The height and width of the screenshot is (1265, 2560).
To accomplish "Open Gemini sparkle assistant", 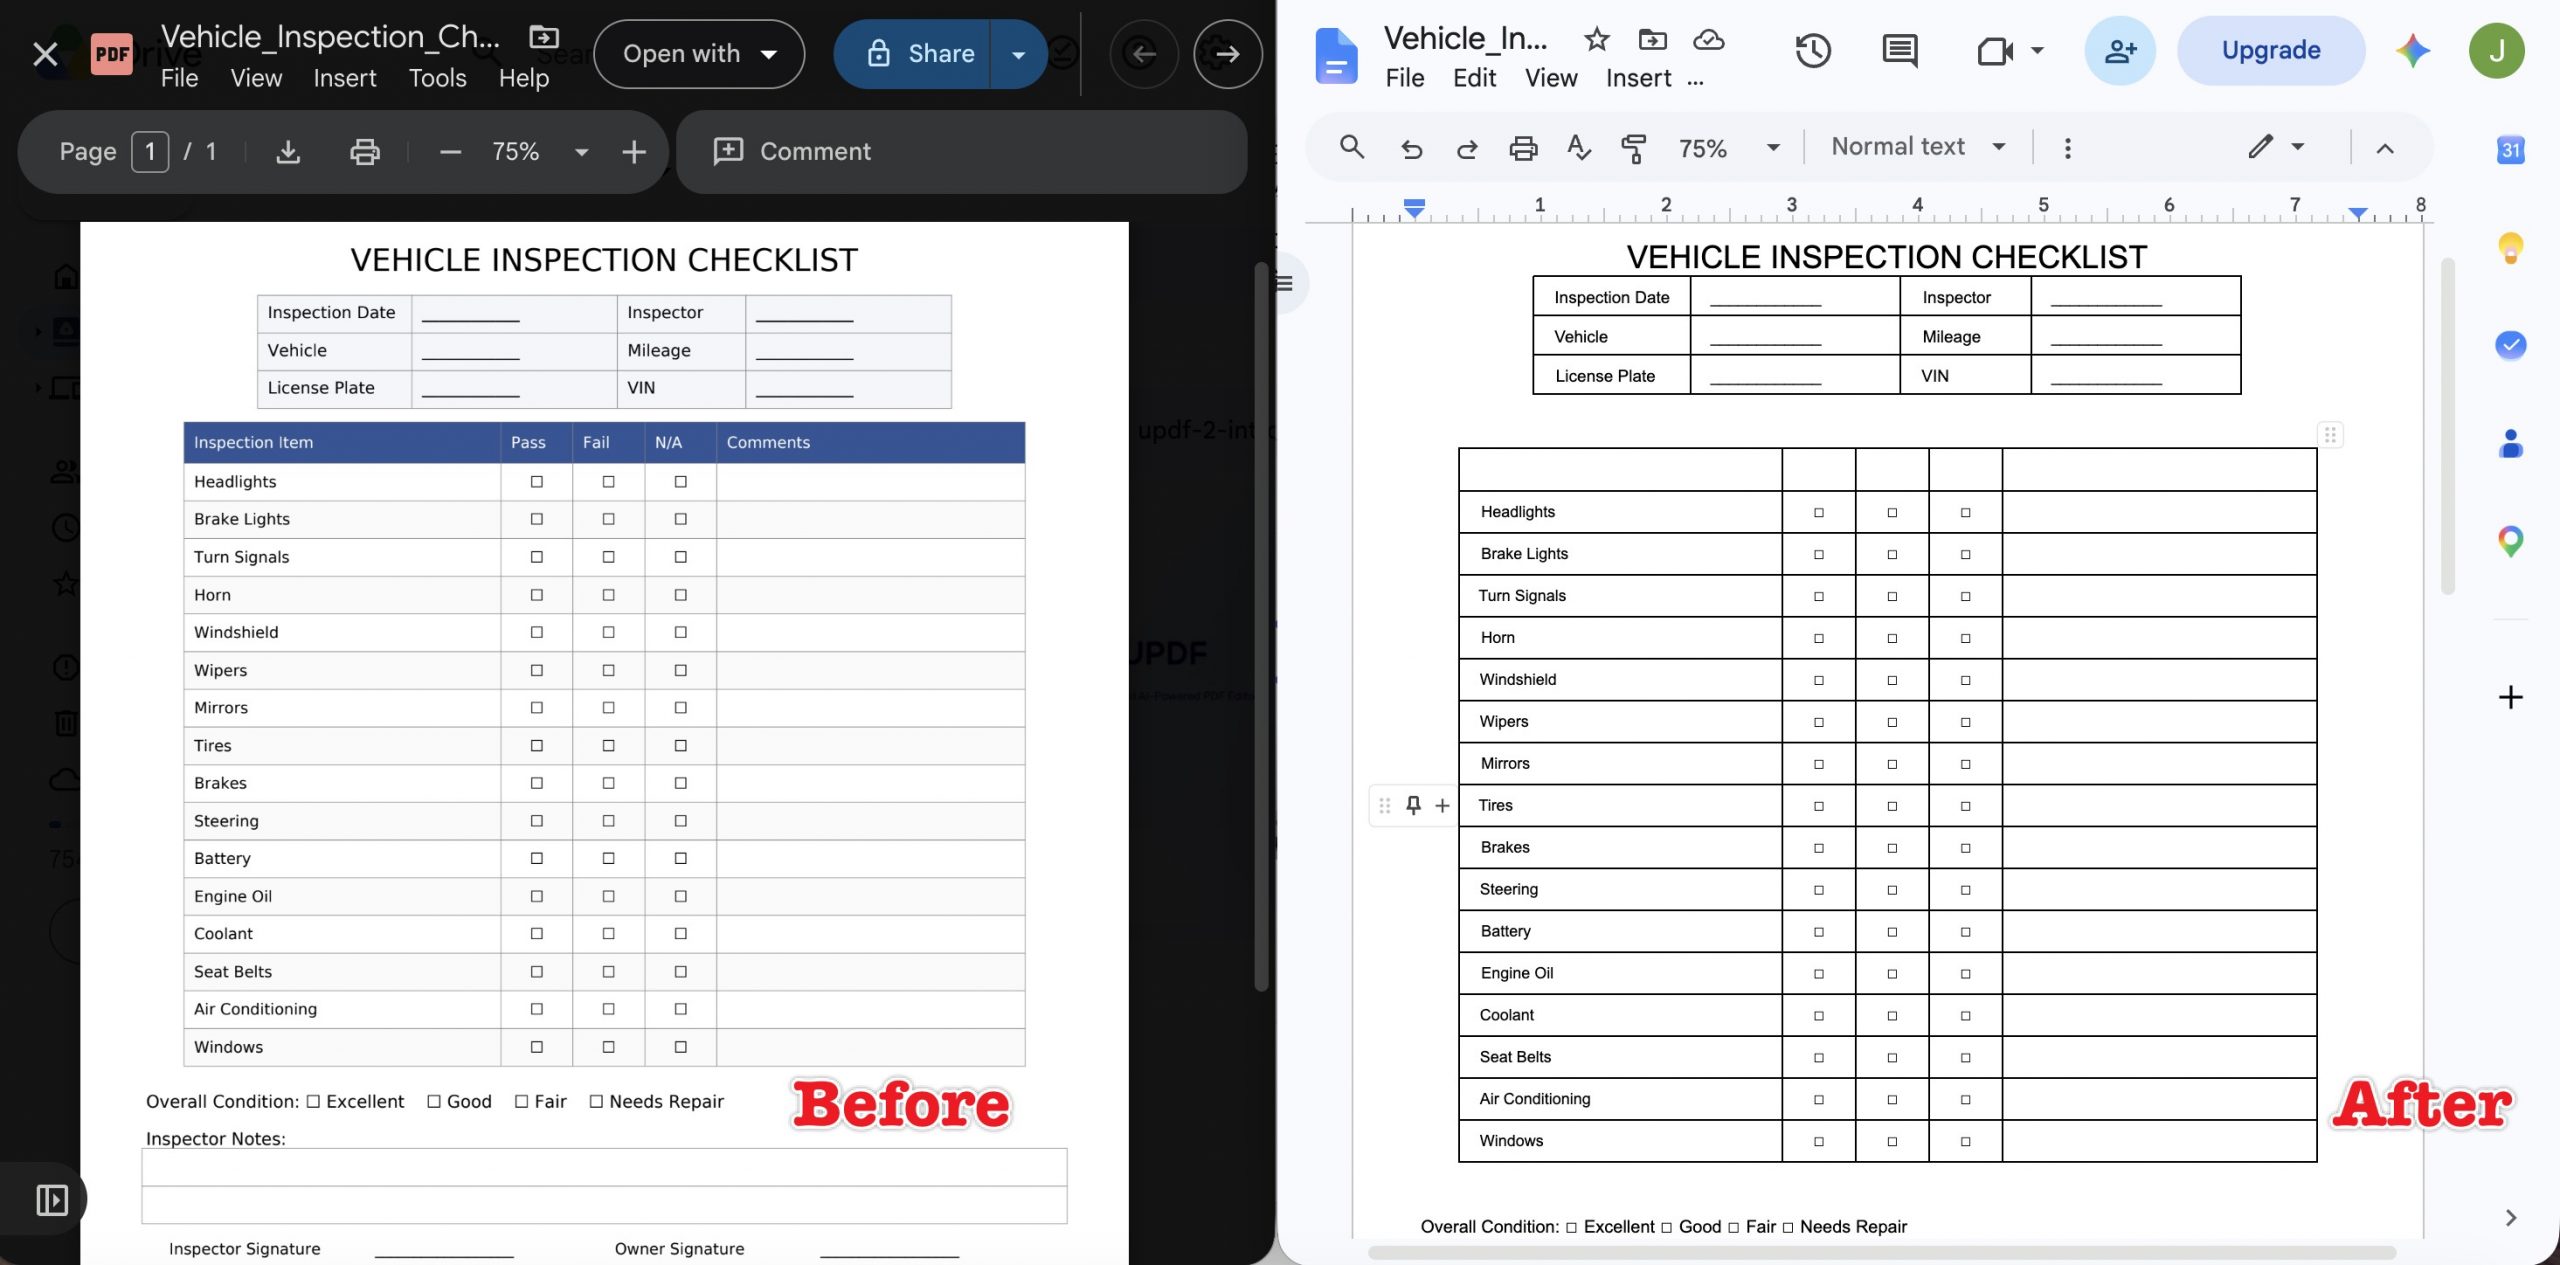I will 2412,50.
